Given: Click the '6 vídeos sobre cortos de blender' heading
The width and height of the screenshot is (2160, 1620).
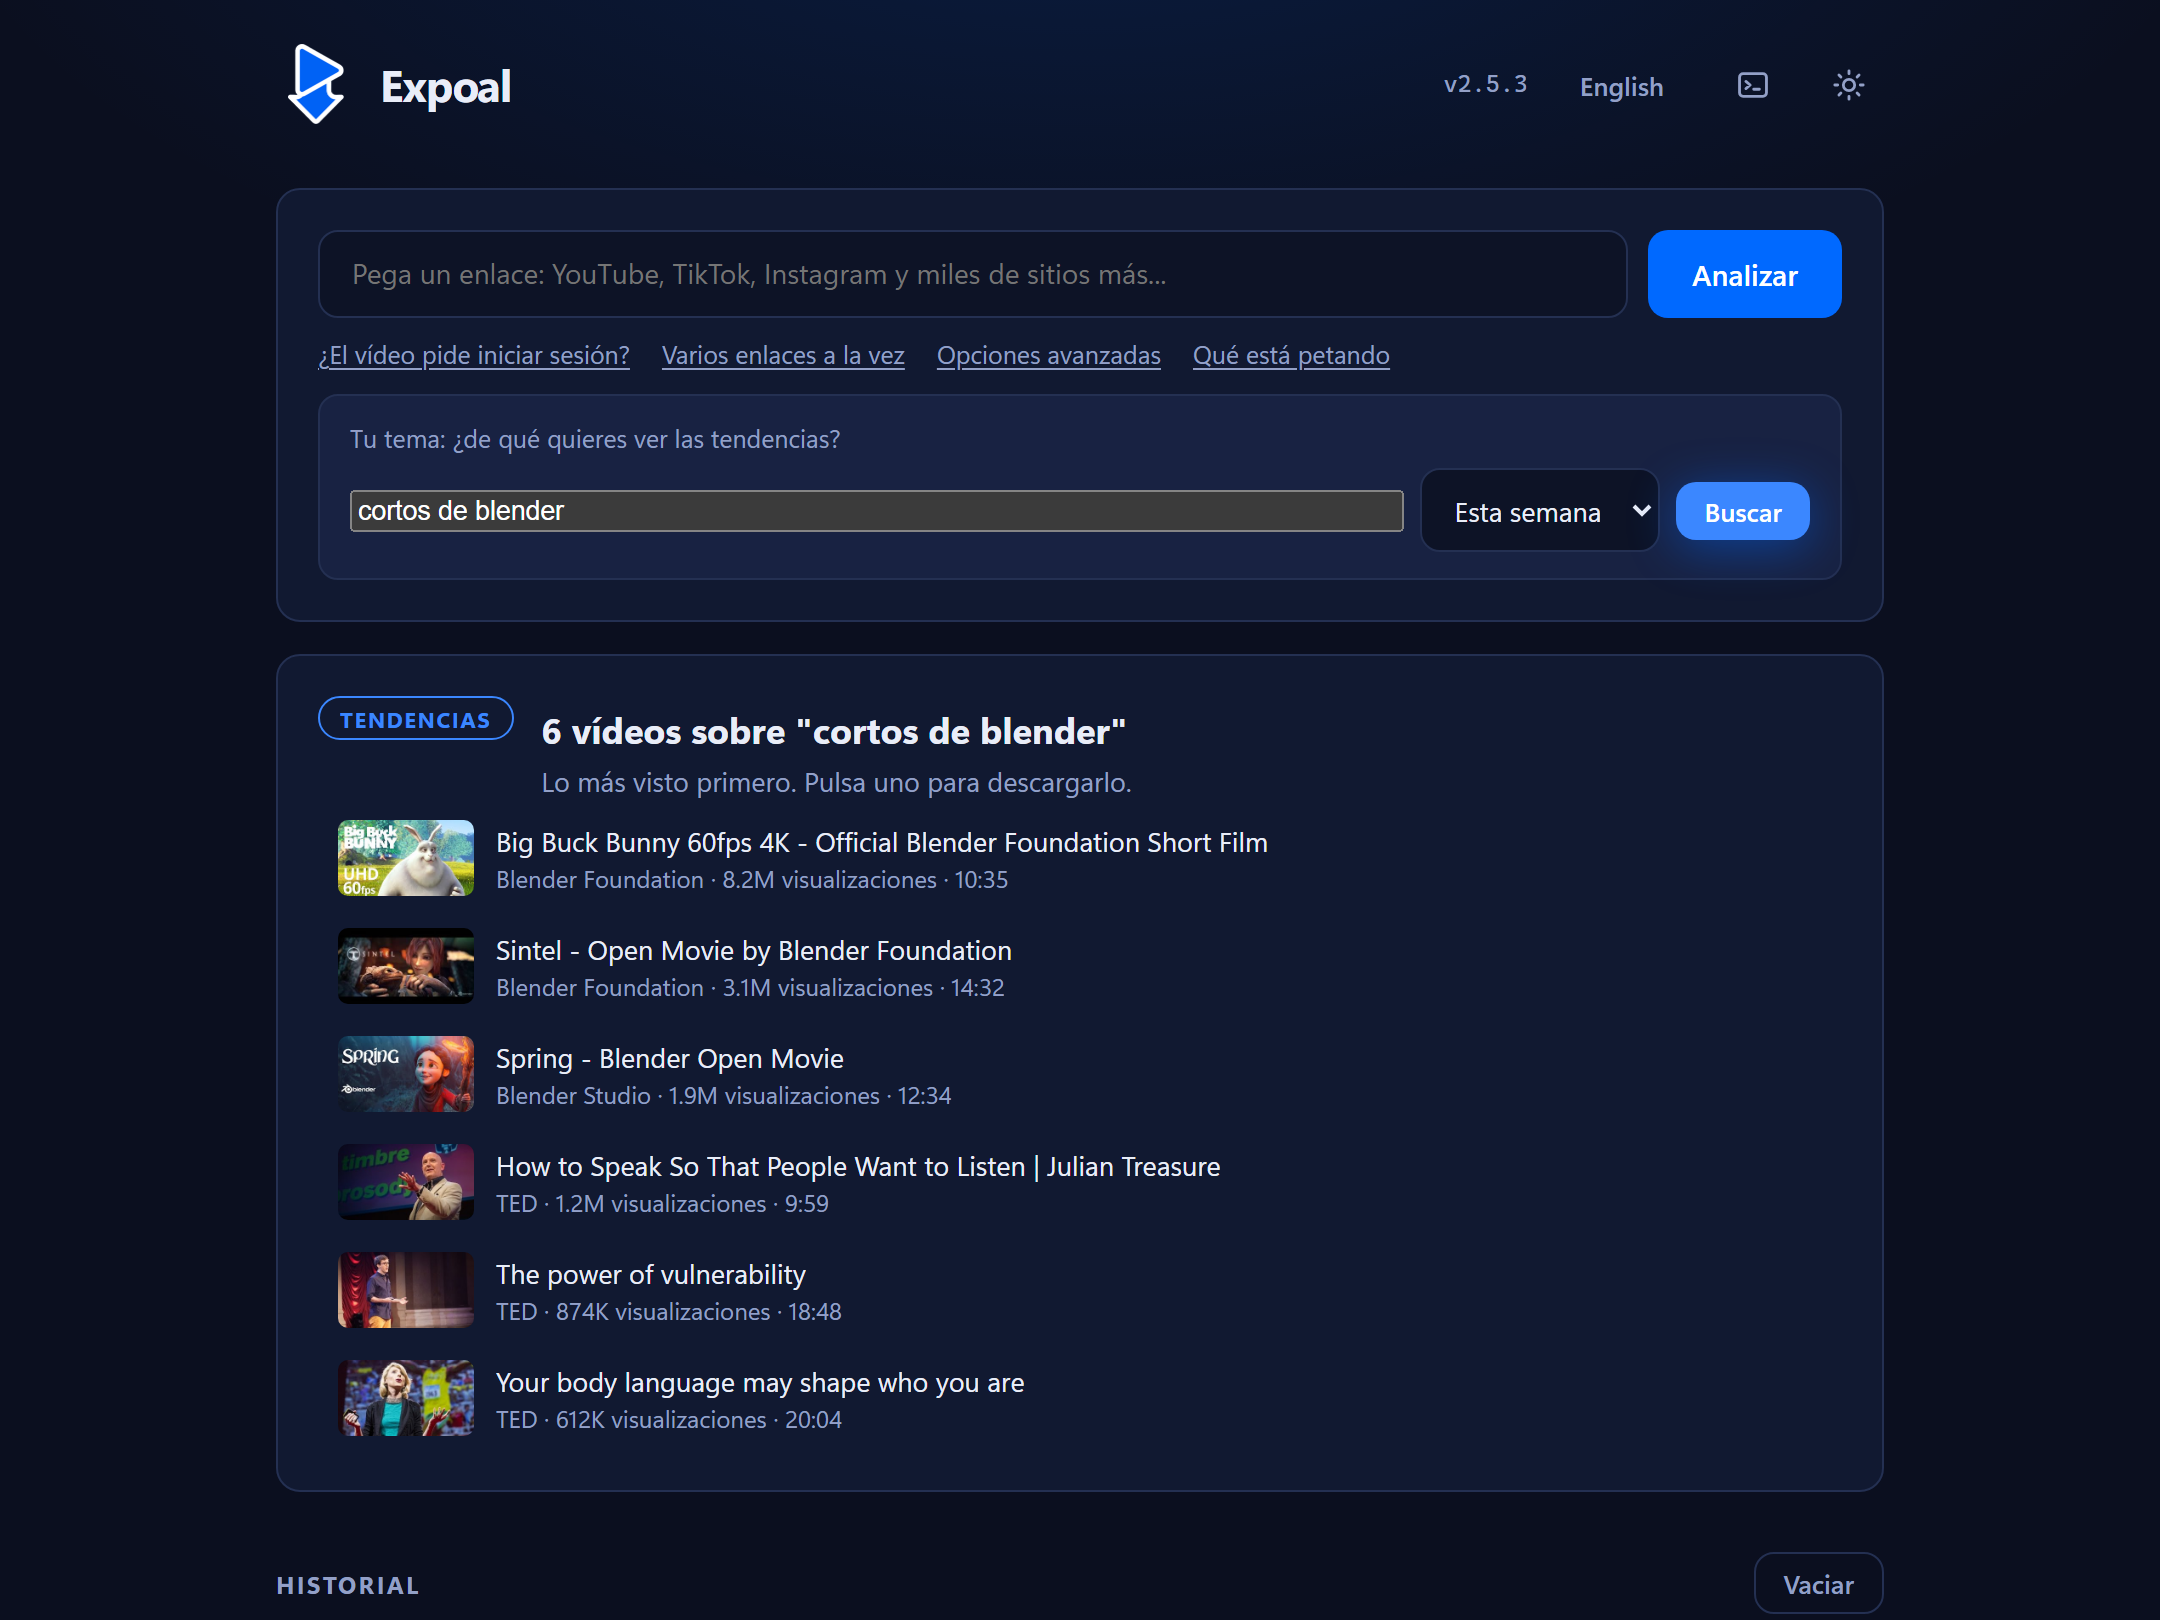Looking at the screenshot, I should 833,731.
